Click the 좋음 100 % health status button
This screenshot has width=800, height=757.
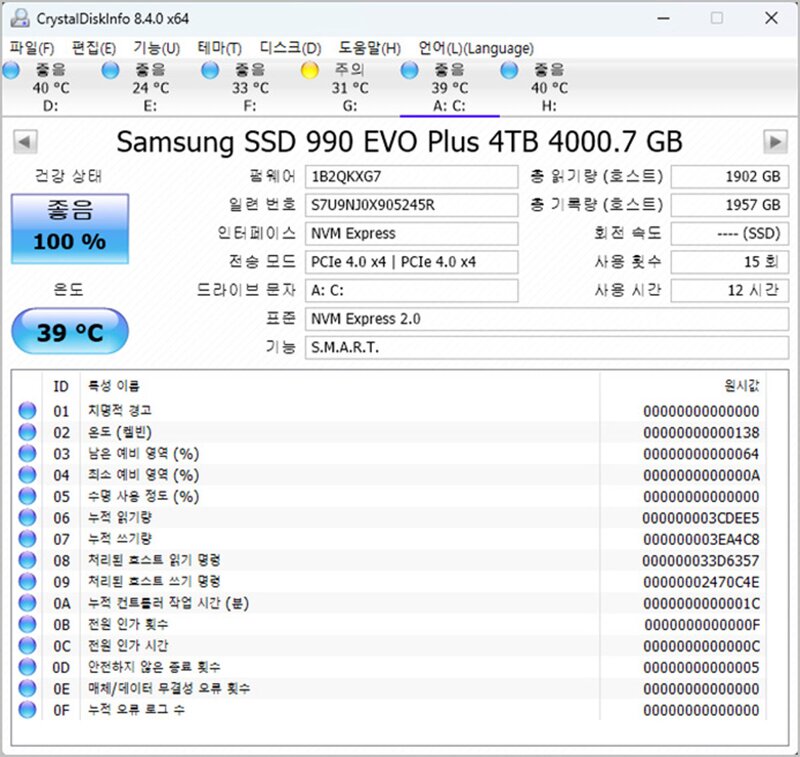coord(70,229)
